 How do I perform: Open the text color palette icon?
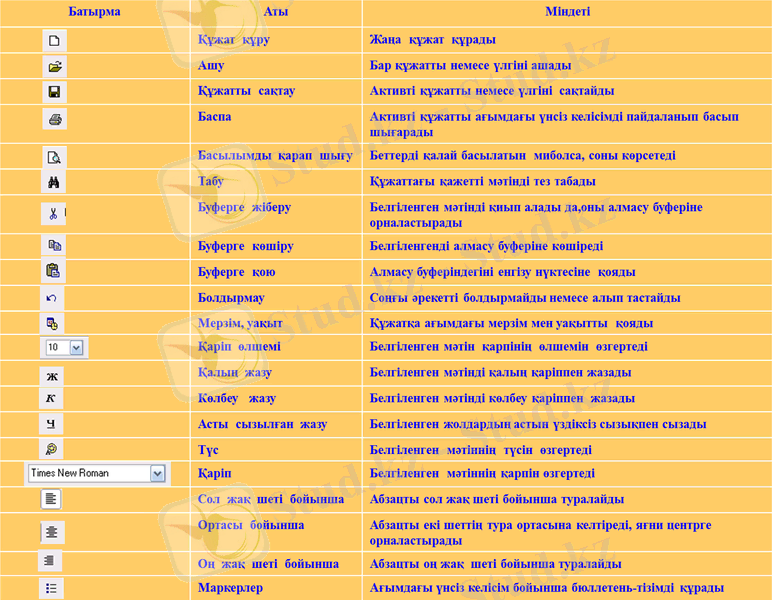pyautogui.click(x=51, y=449)
